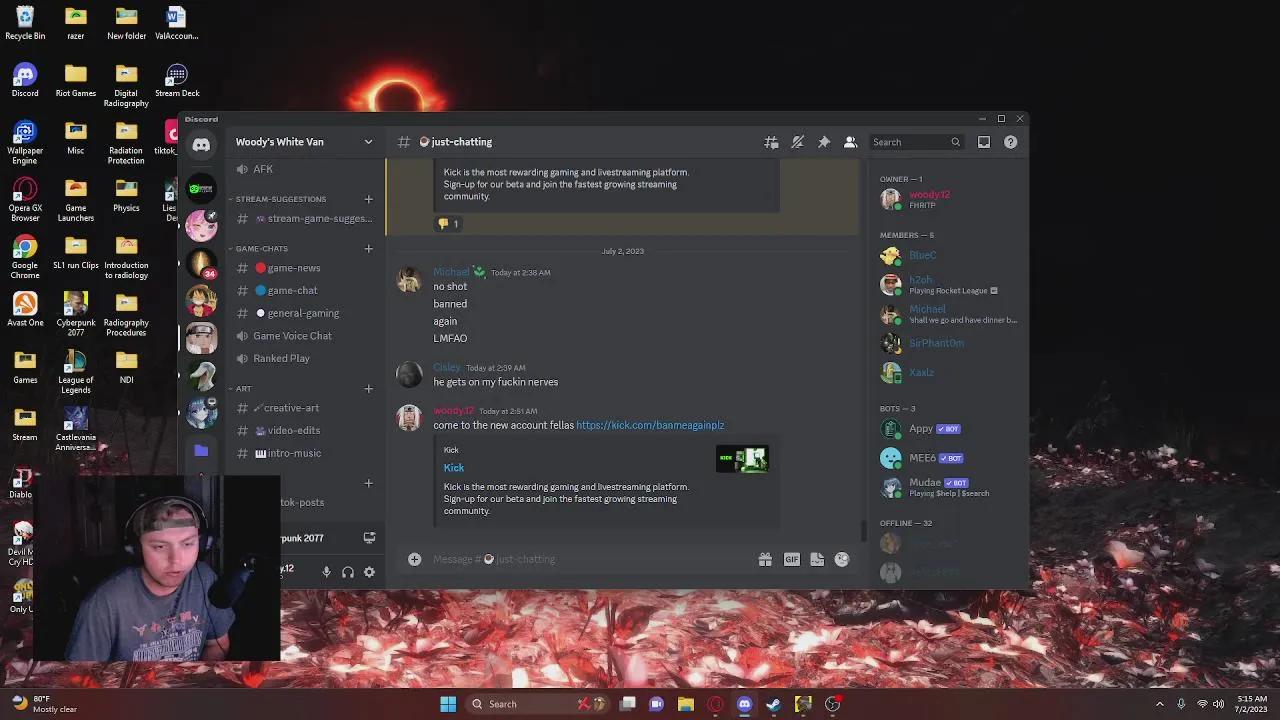This screenshot has width=1280, height=720.
Task: Click the Kick embed thumbnail image
Action: pyautogui.click(x=742, y=459)
